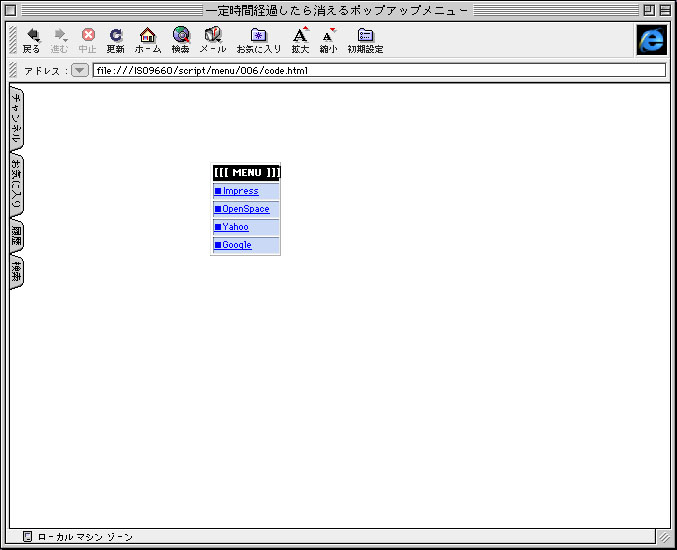Click the toolbar grip handle beside Back

click(x=13, y=40)
